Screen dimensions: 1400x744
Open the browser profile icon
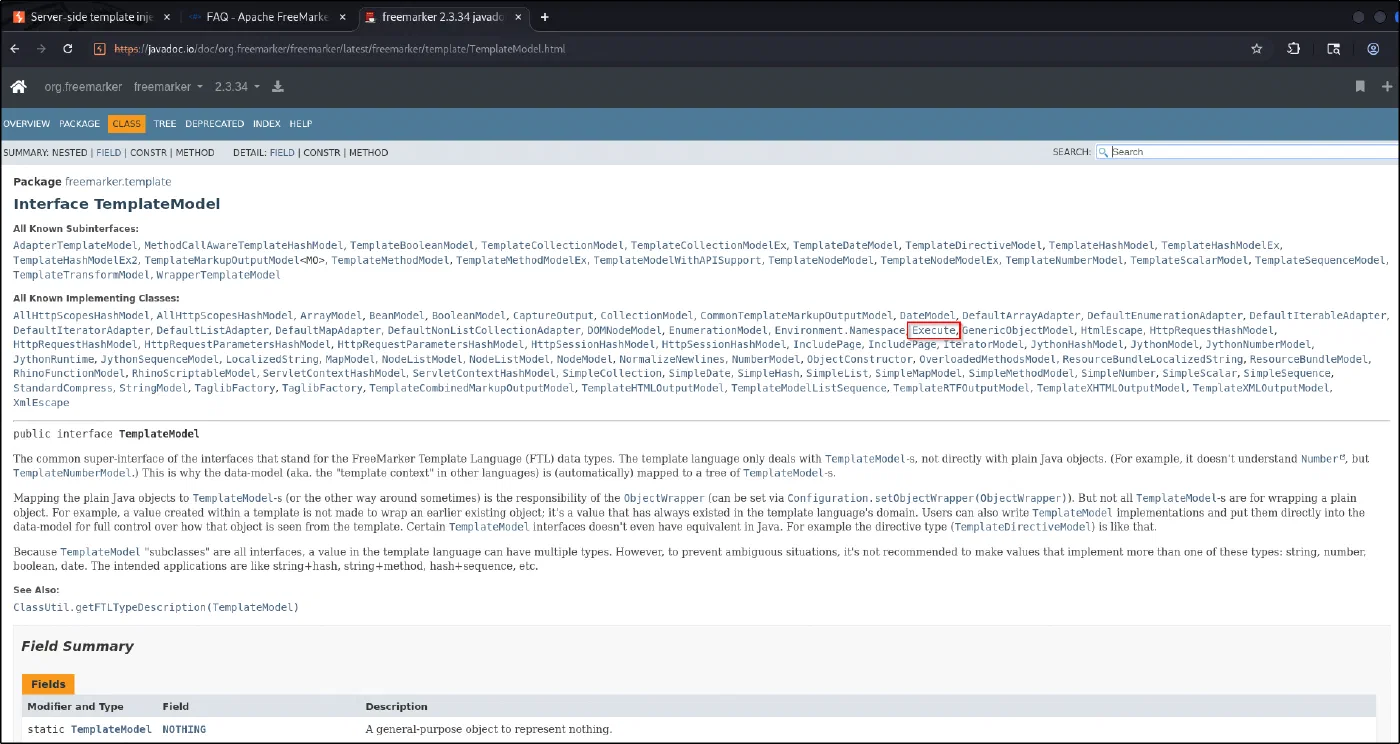coord(1372,48)
